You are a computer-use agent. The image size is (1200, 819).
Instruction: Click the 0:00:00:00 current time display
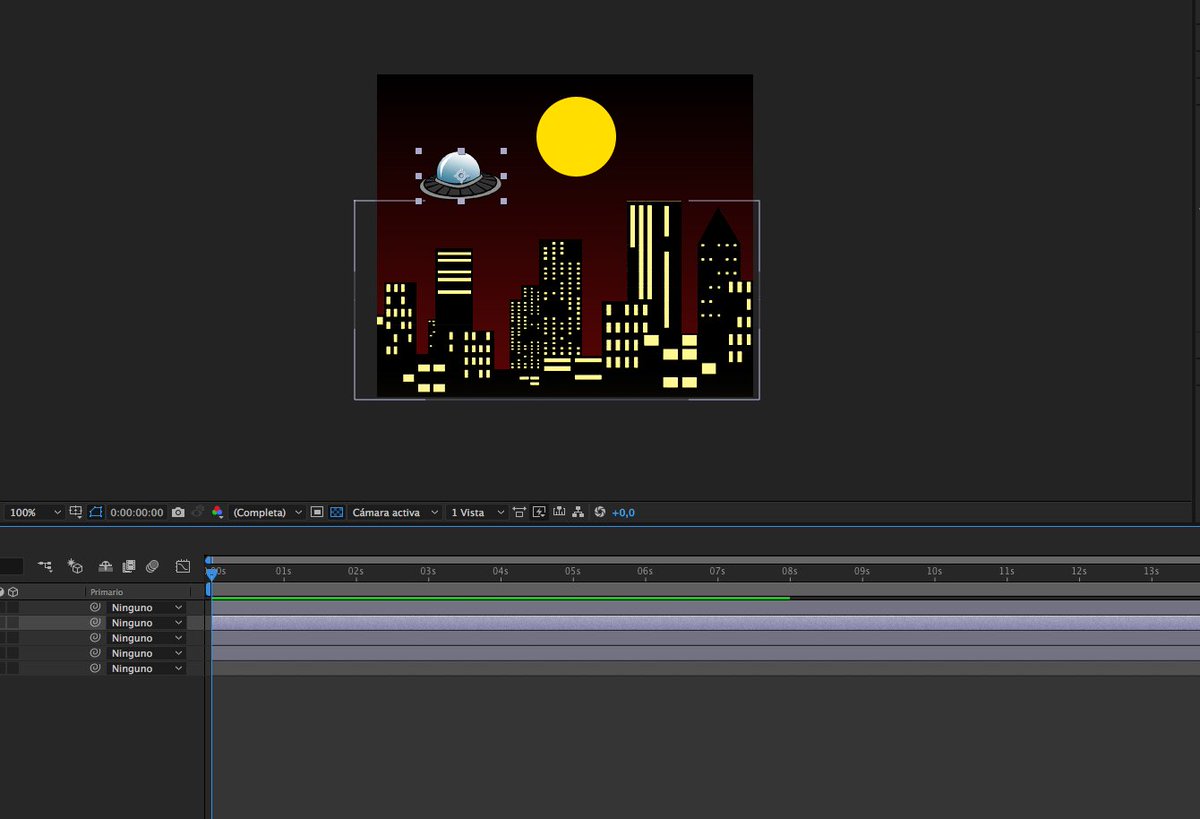(137, 513)
